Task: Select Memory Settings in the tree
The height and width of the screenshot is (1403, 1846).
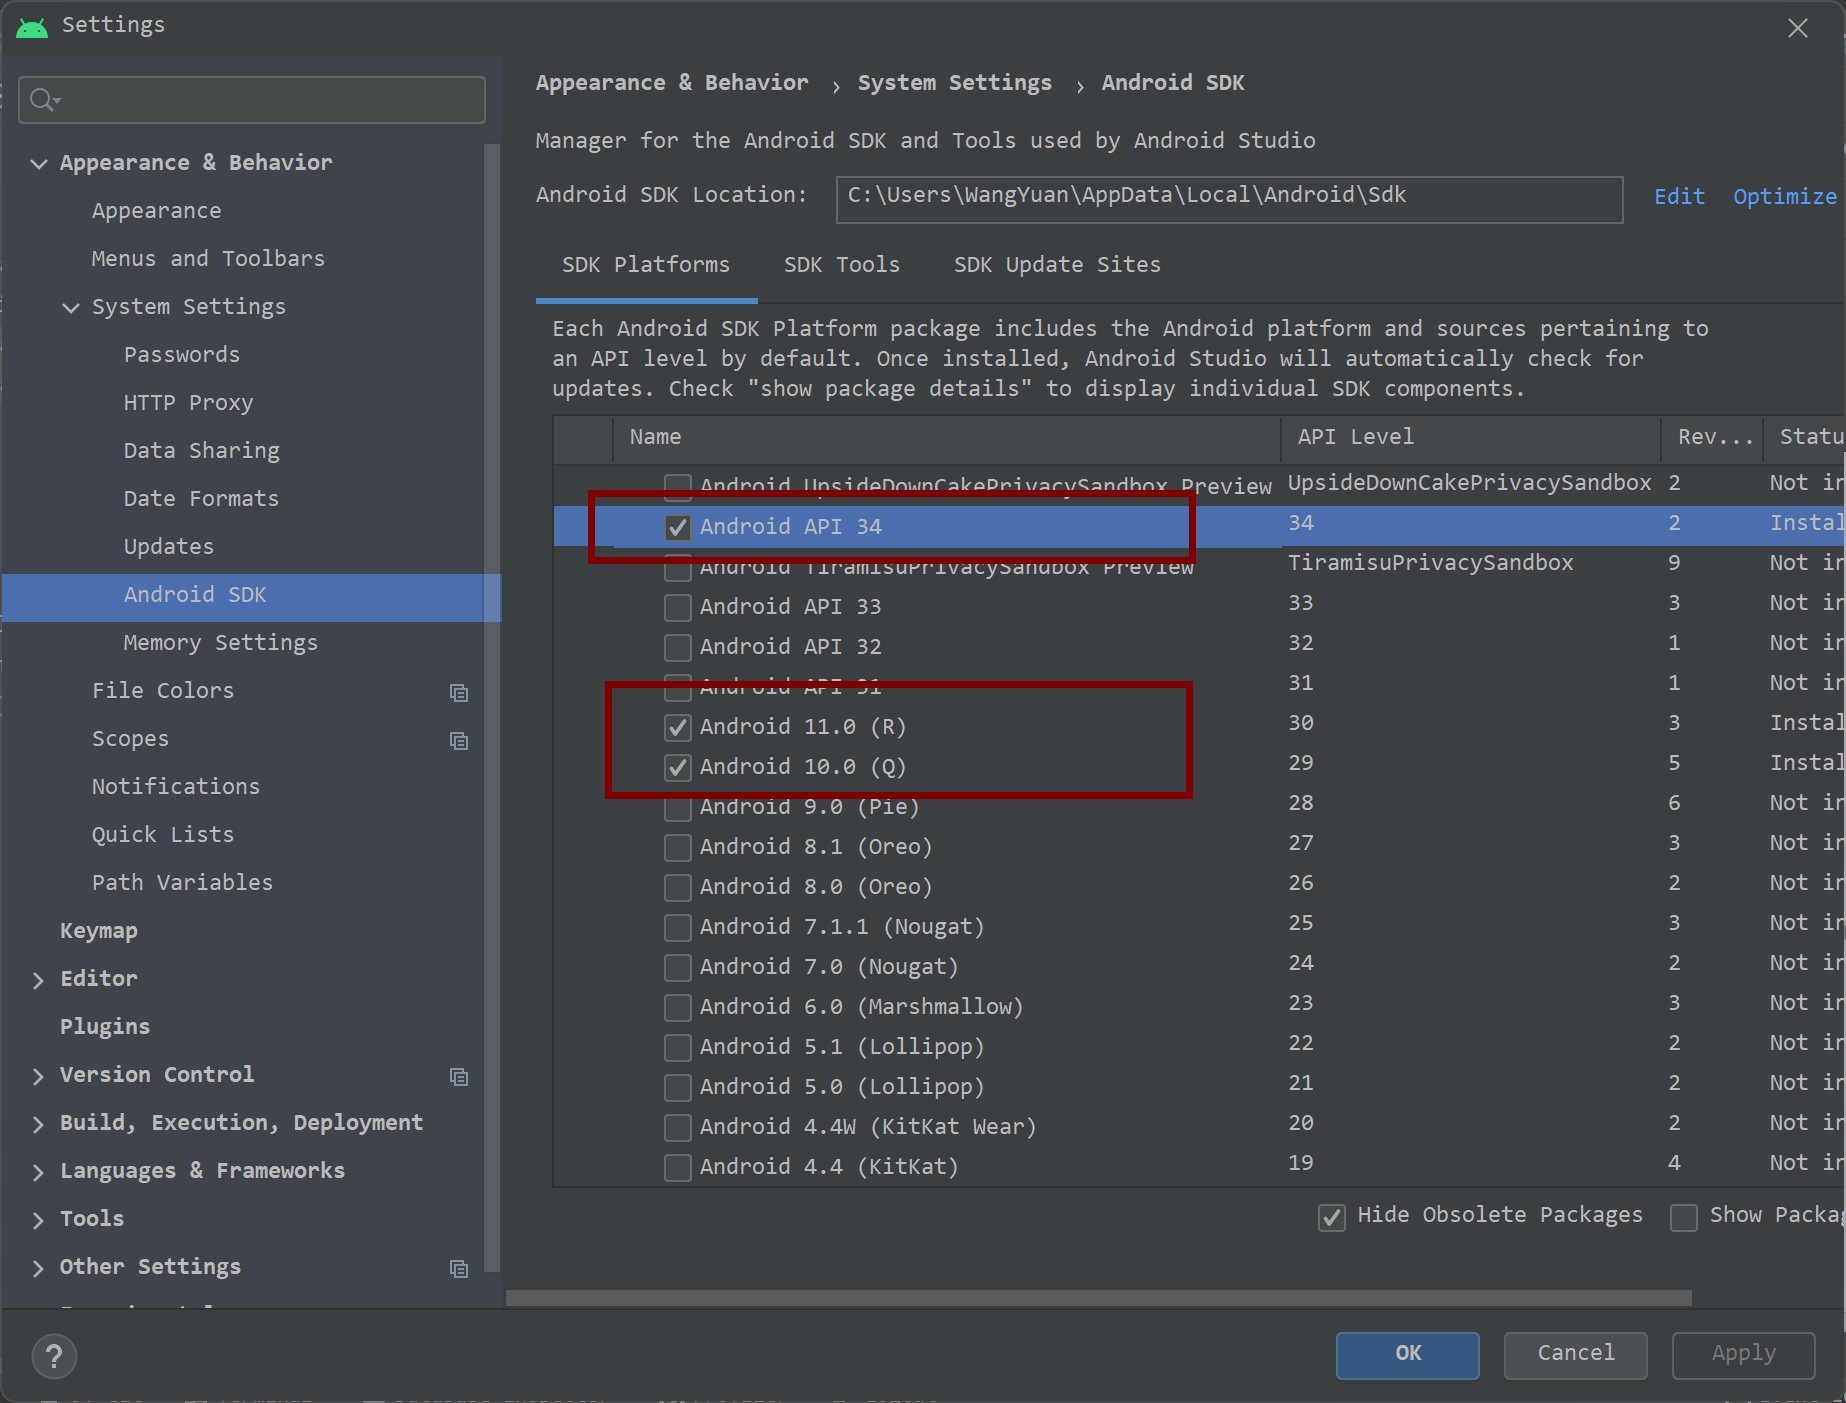Action: pos(221,643)
